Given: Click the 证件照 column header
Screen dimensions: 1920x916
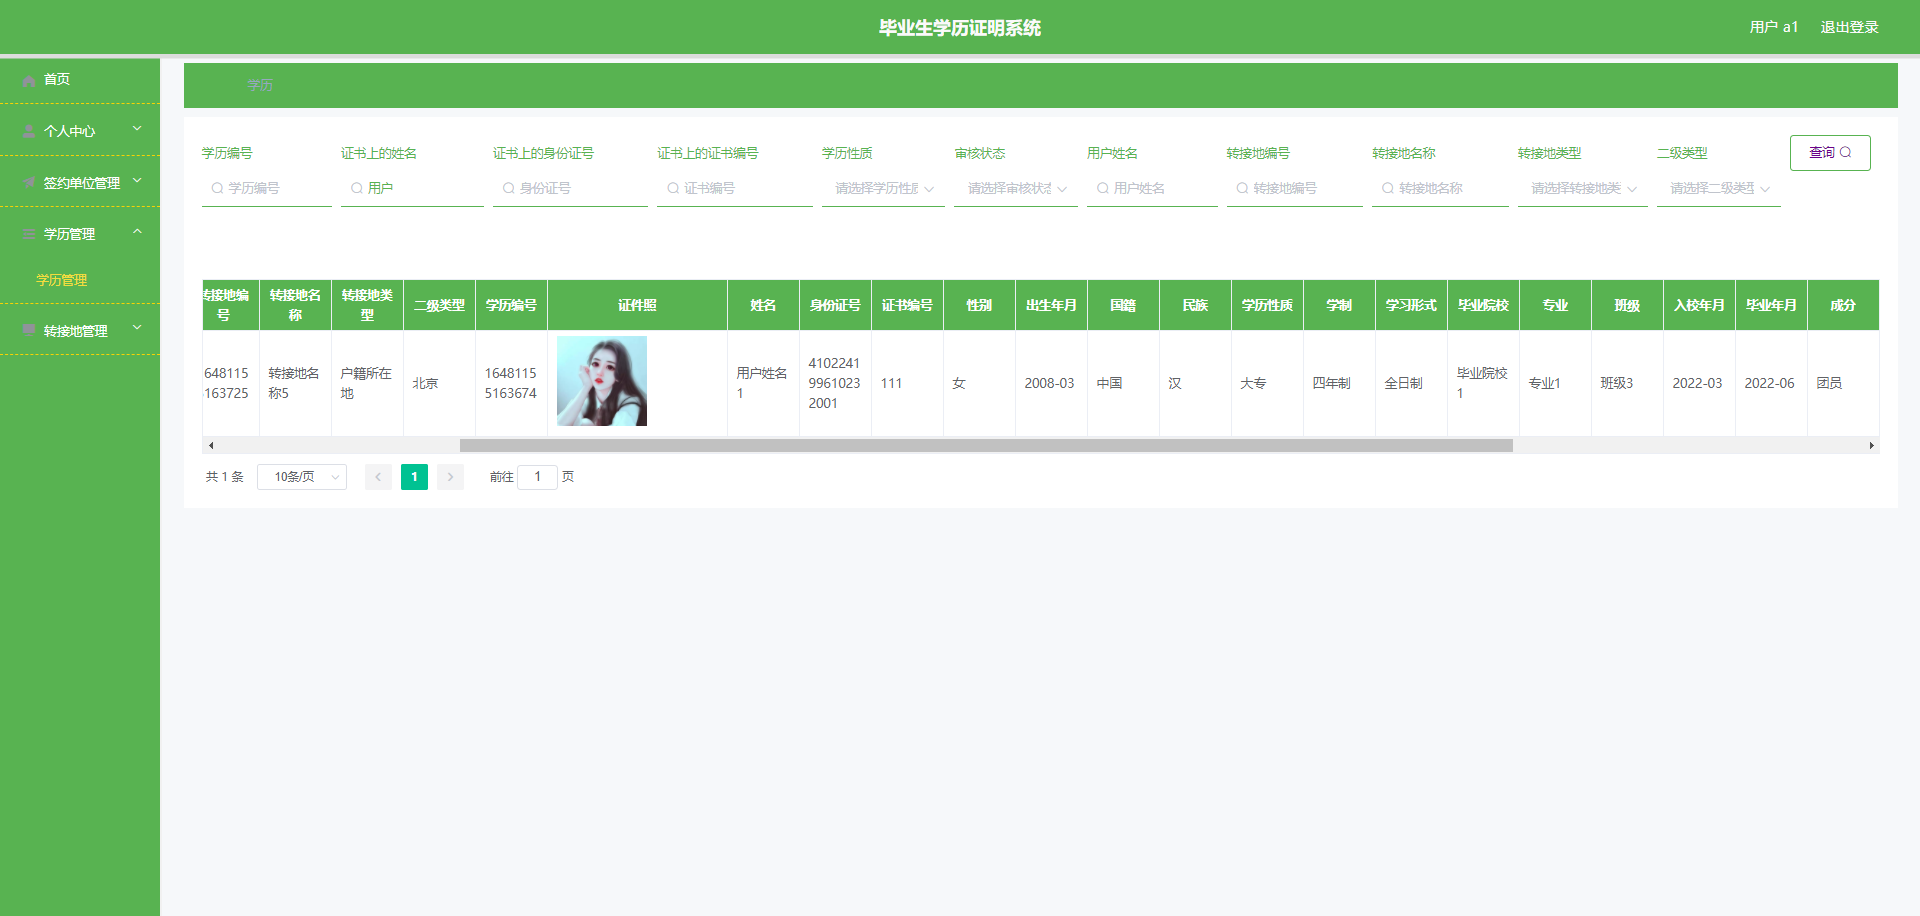Looking at the screenshot, I should coord(637,305).
